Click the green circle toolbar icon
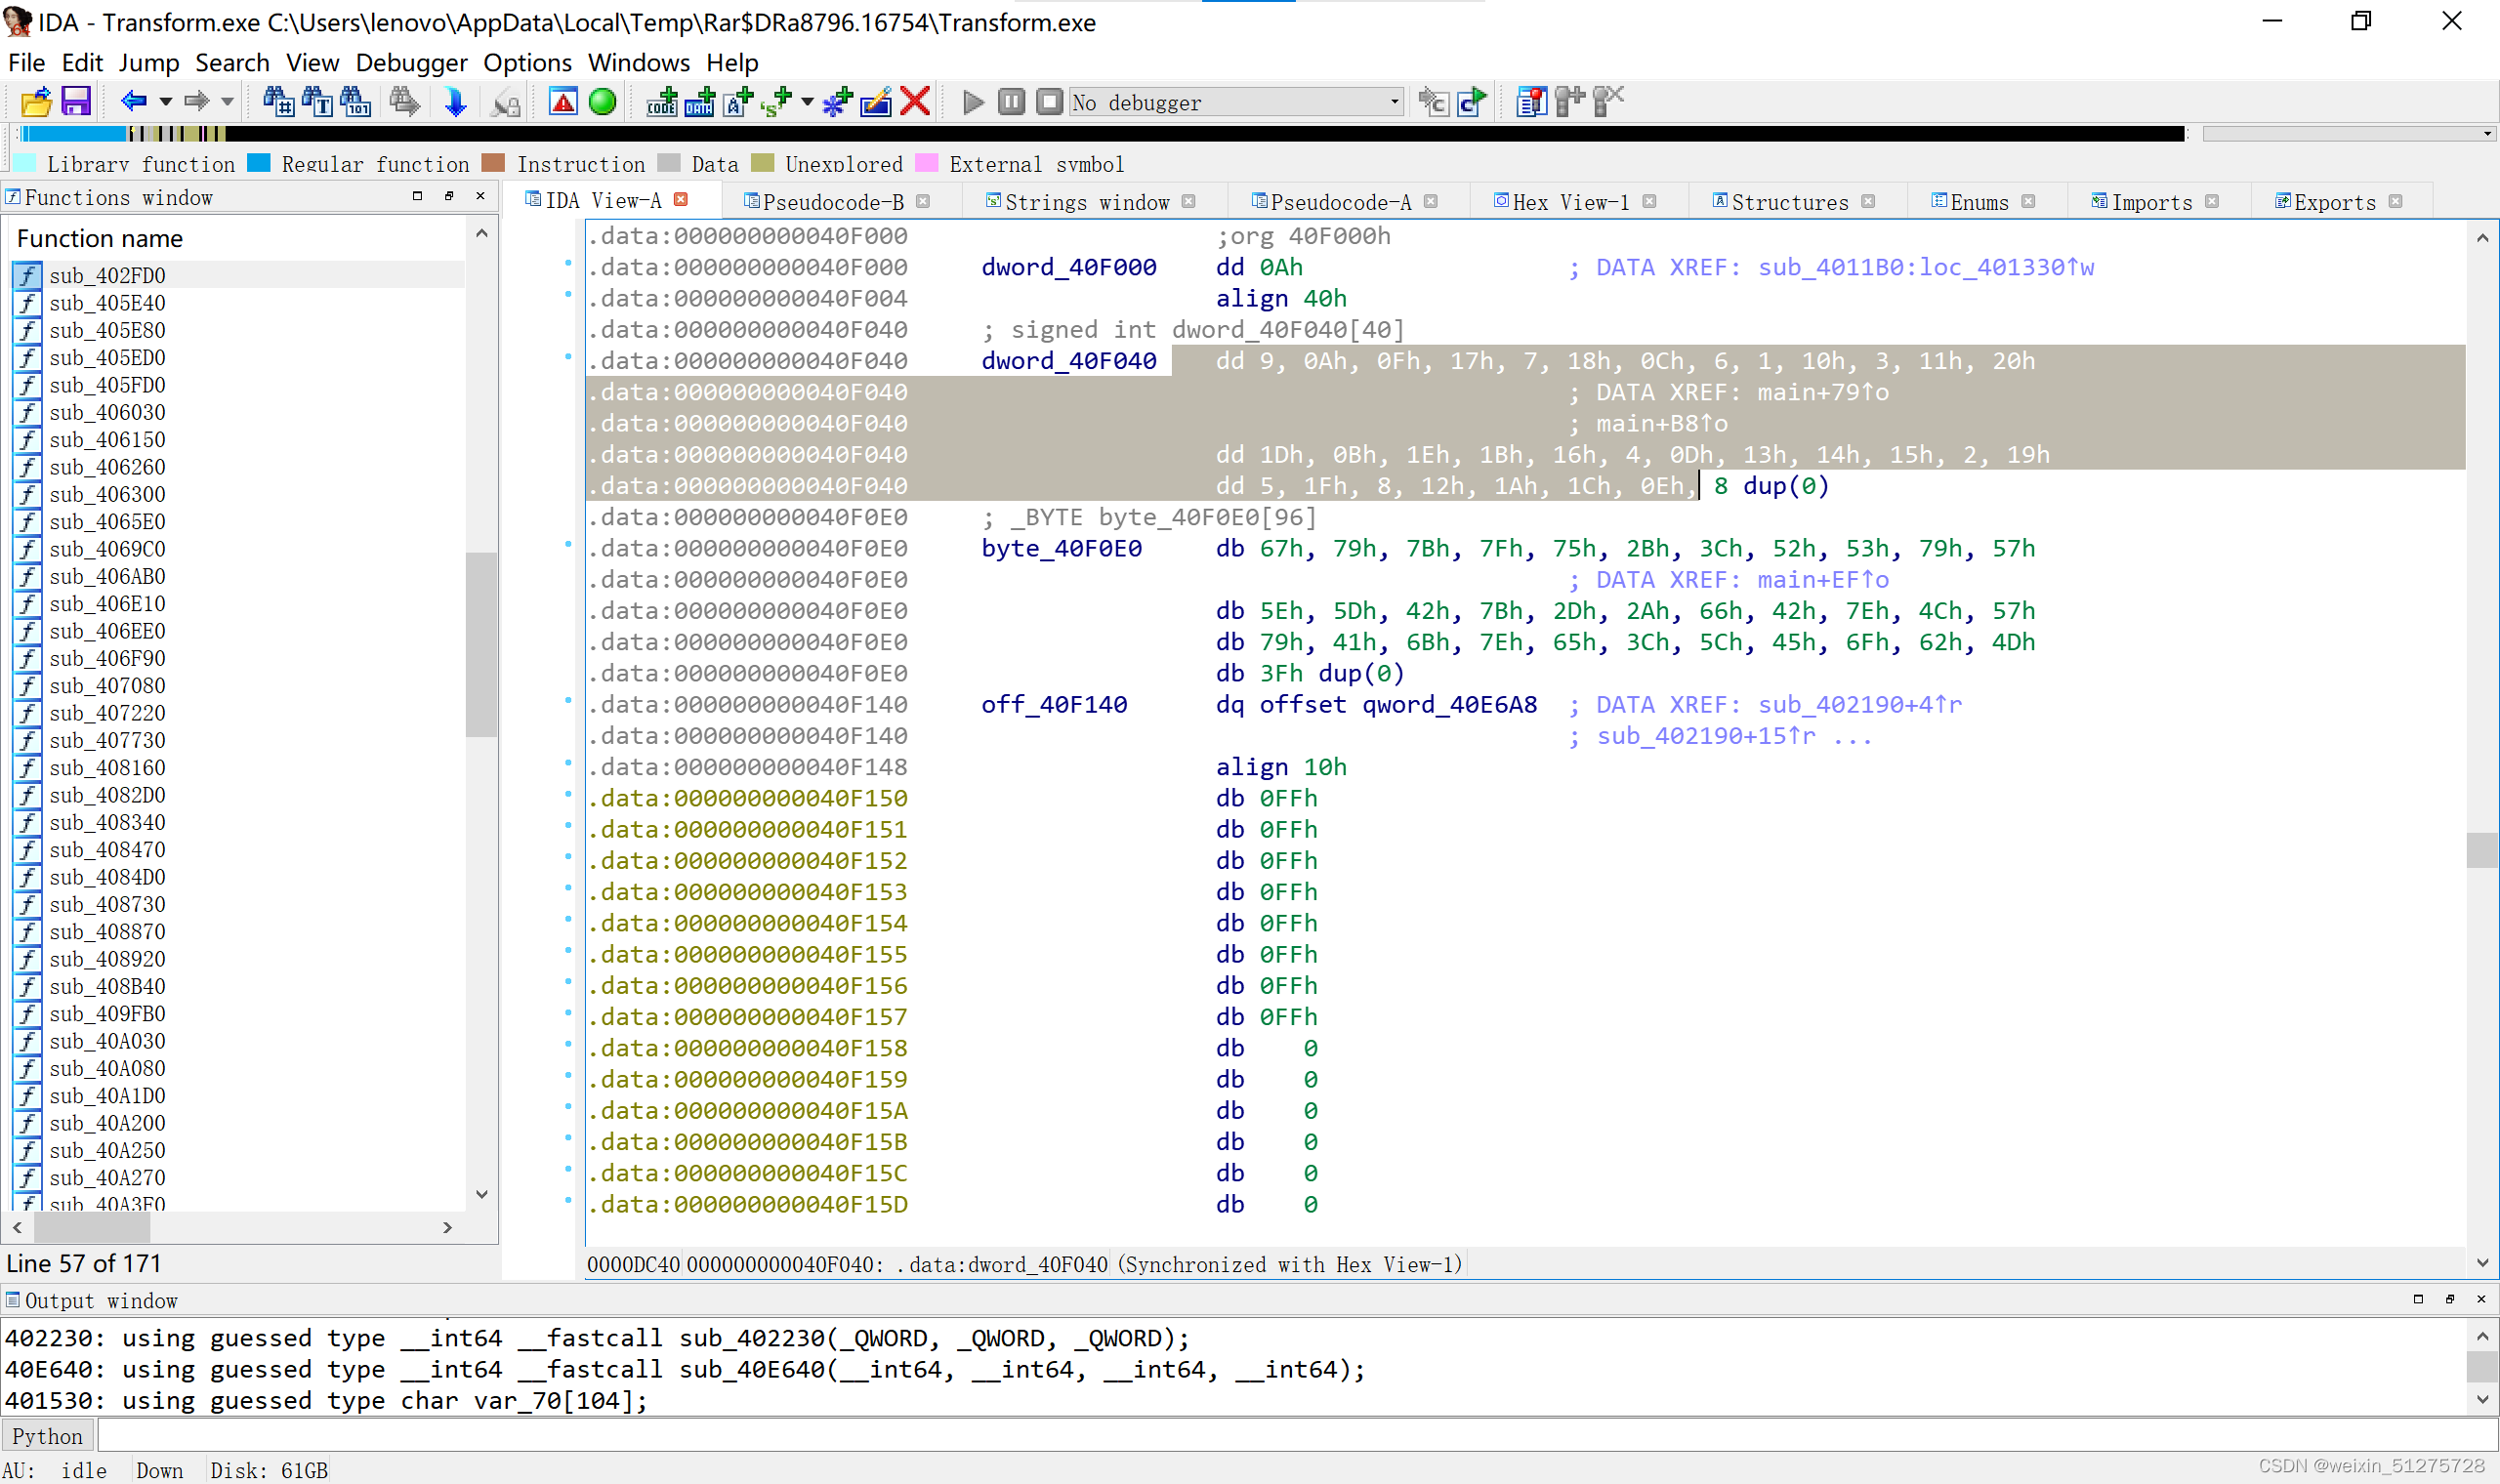2500x1484 pixels. click(602, 102)
